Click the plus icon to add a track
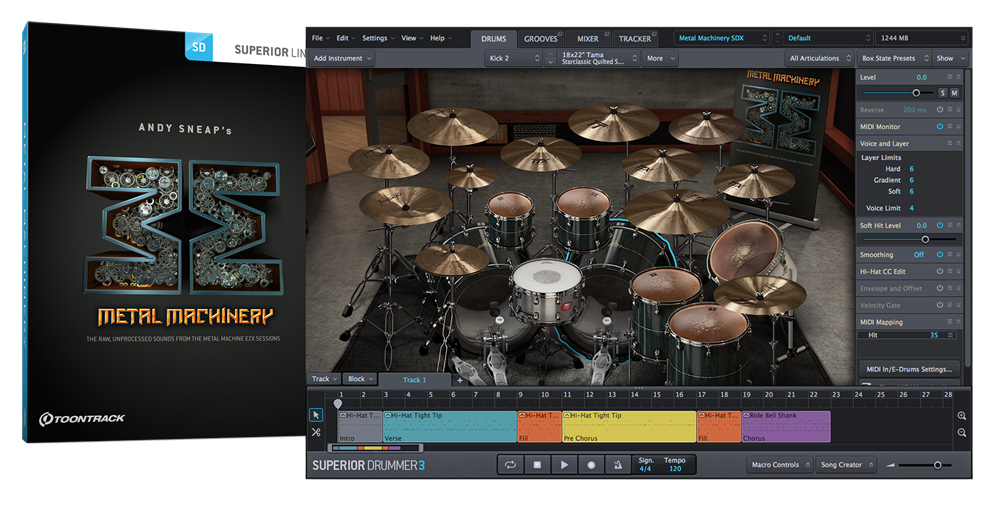The image size is (1001, 506). (x=460, y=380)
